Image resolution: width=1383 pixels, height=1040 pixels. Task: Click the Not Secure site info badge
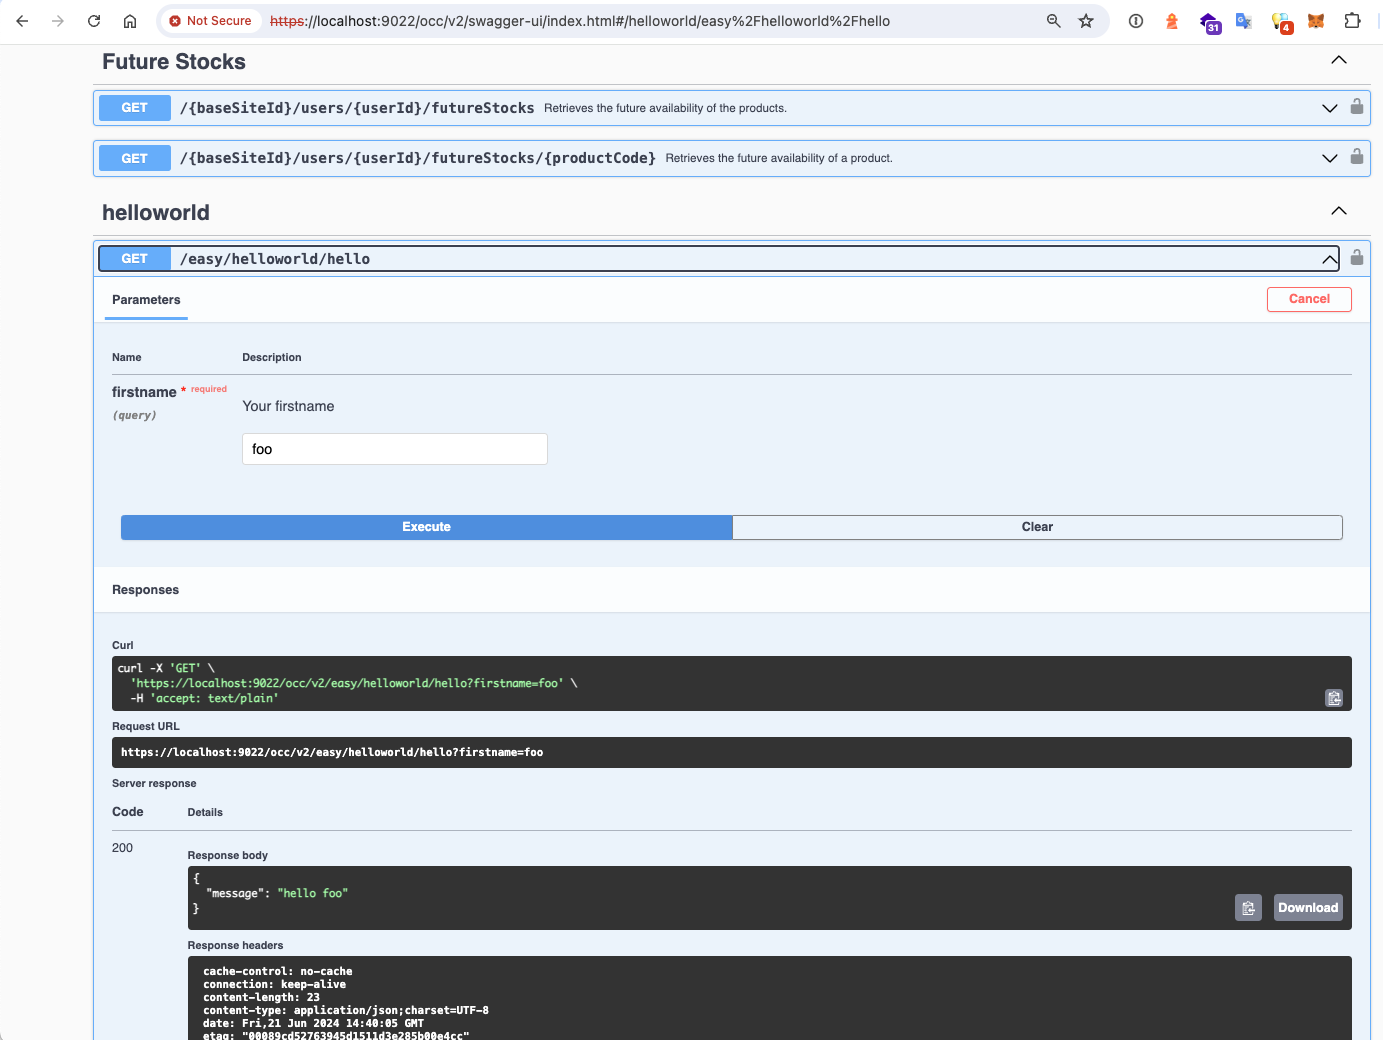[211, 21]
